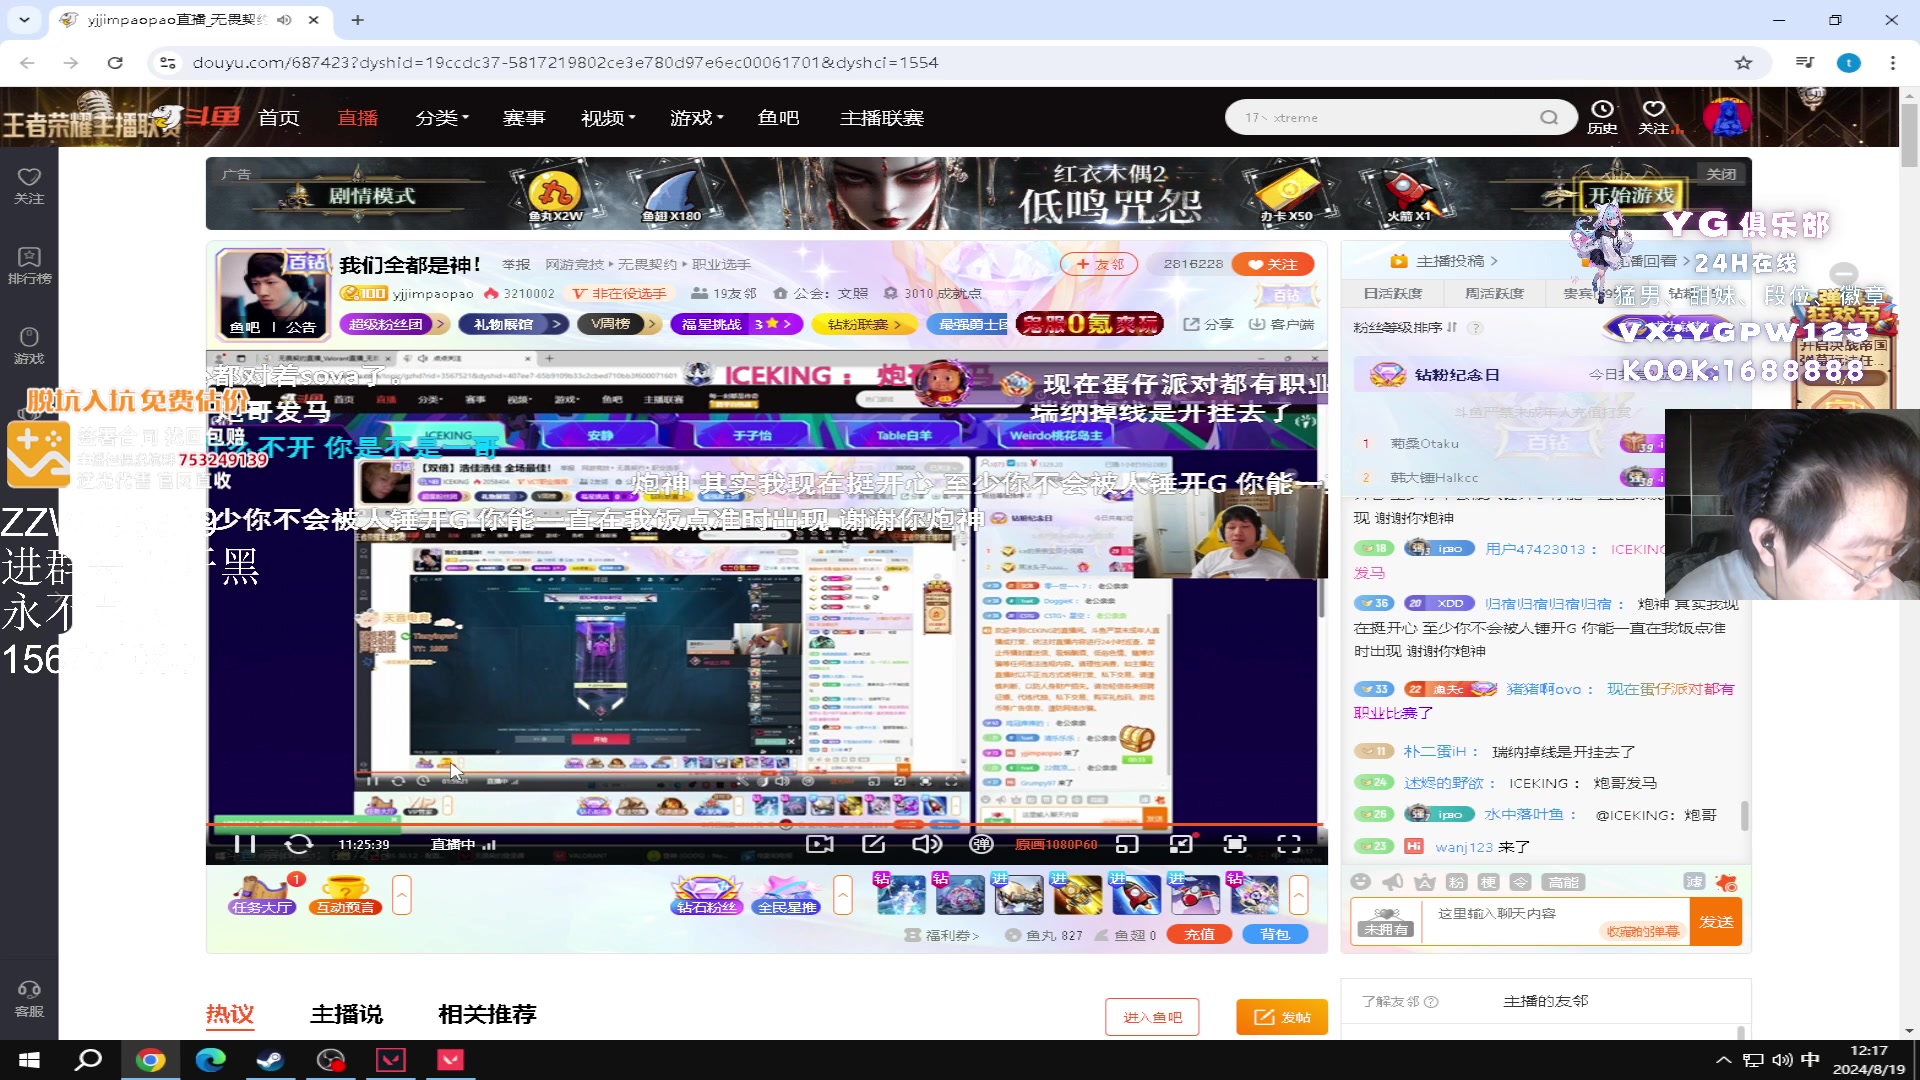Open 历史 watch history icon

click(1602, 117)
